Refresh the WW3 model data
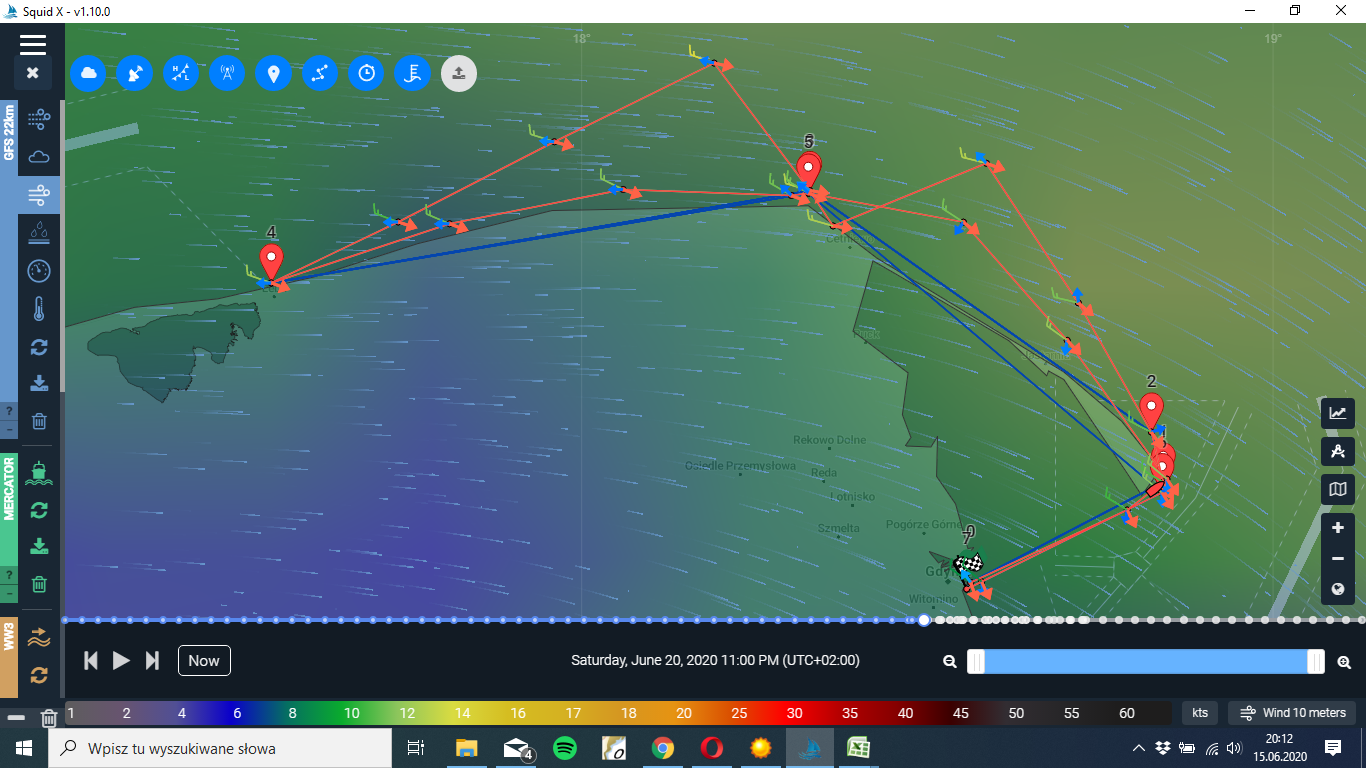The height and width of the screenshot is (768, 1366). pyautogui.click(x=39, y=675)
